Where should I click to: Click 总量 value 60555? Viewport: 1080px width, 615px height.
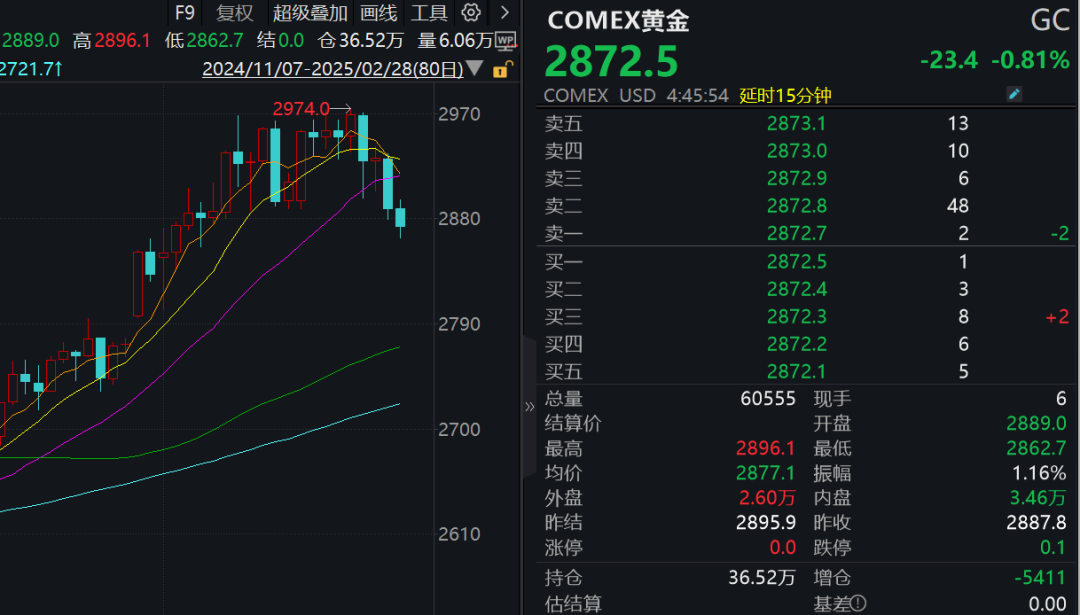coord(768,399)
